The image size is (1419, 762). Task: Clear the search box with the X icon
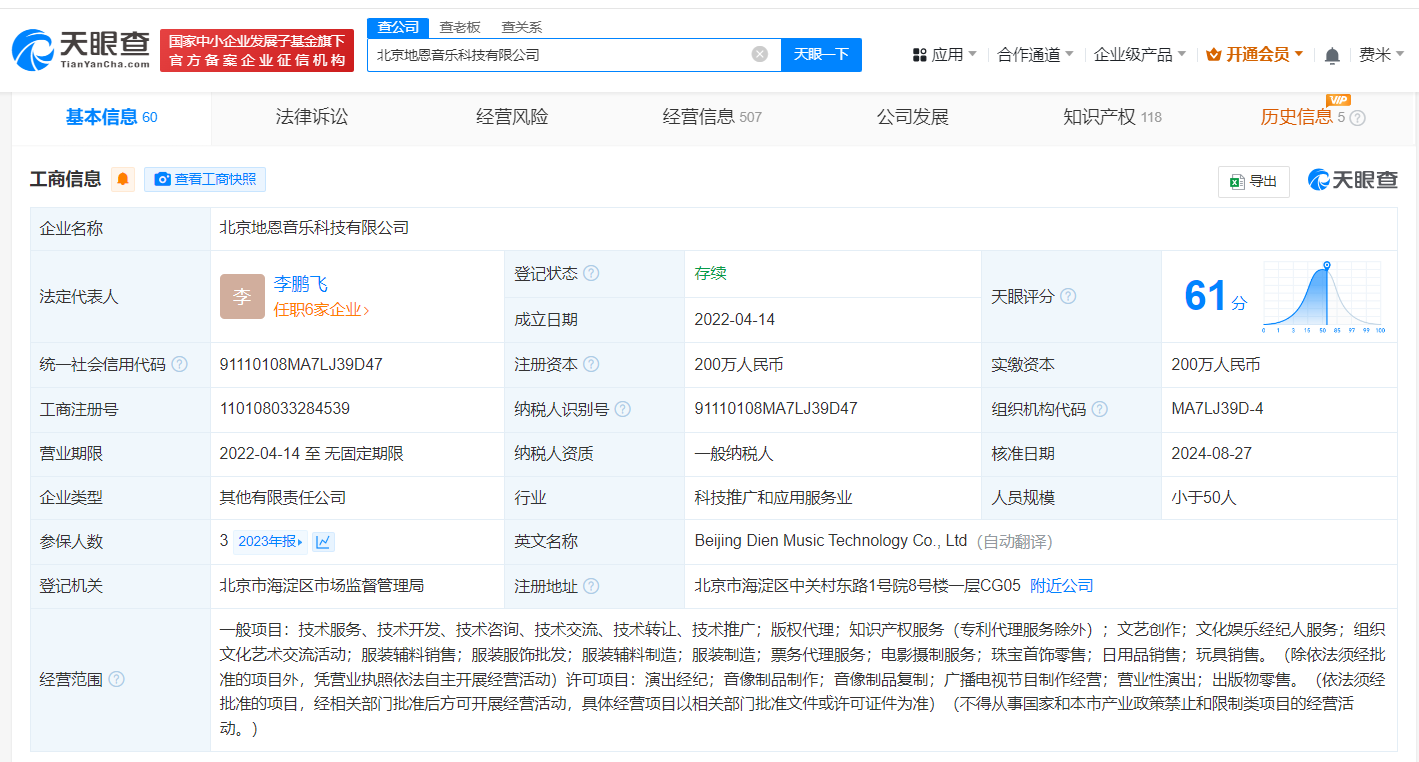(758, 54)
